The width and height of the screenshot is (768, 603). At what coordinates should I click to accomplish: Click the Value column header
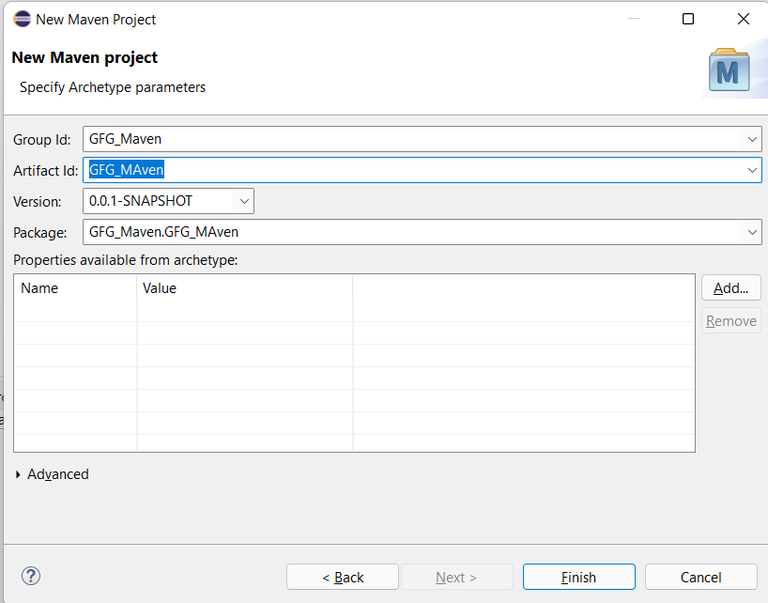160,288
